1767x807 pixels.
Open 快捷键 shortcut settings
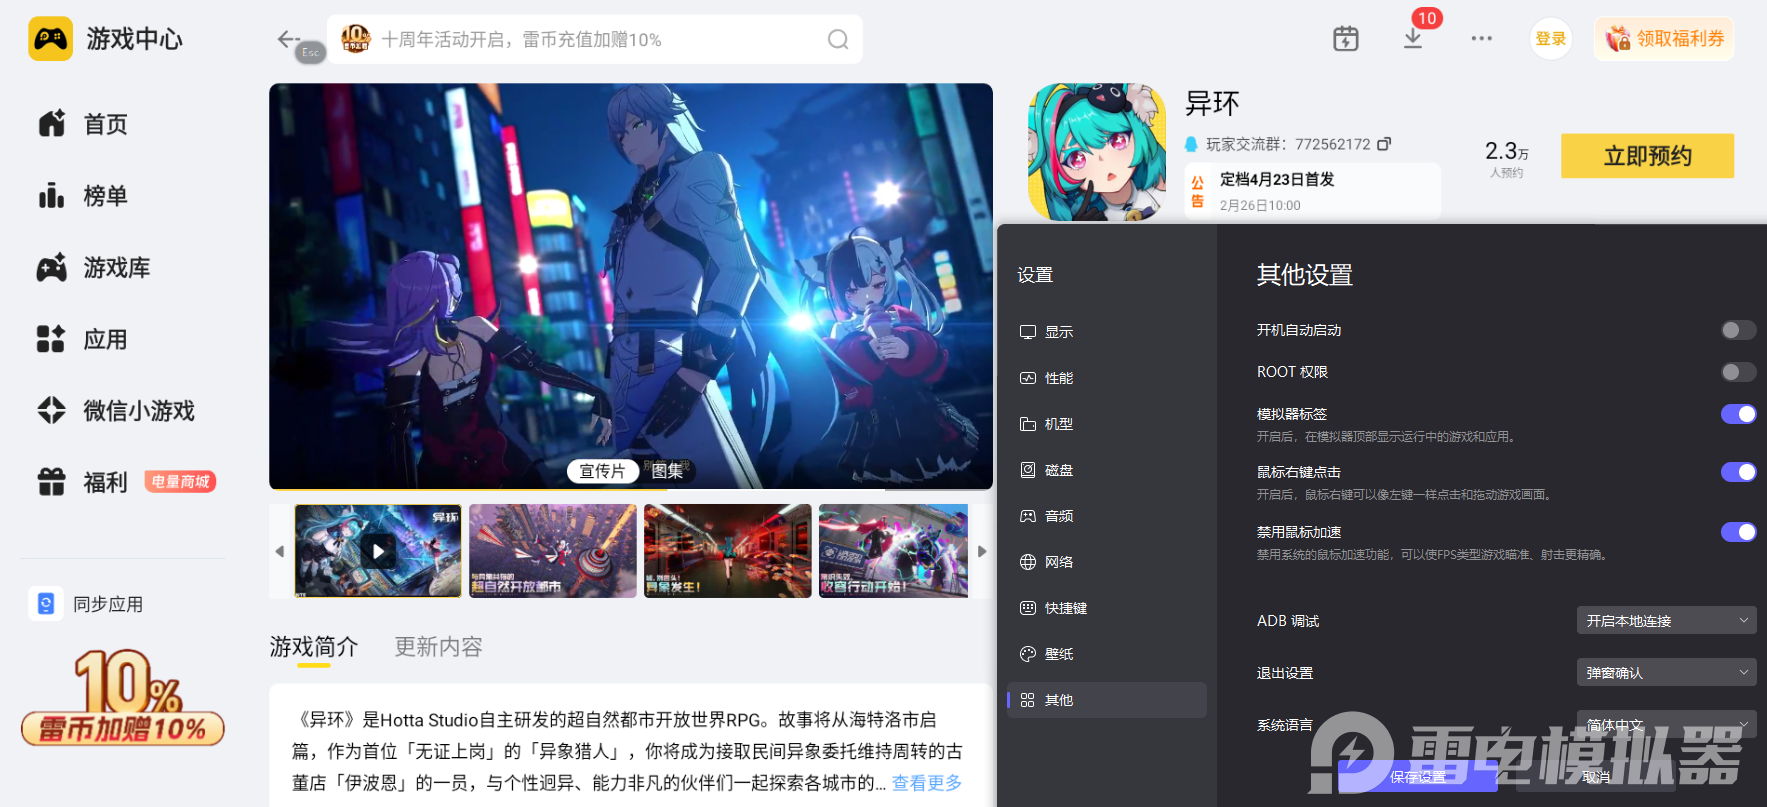coord(1107,608)
